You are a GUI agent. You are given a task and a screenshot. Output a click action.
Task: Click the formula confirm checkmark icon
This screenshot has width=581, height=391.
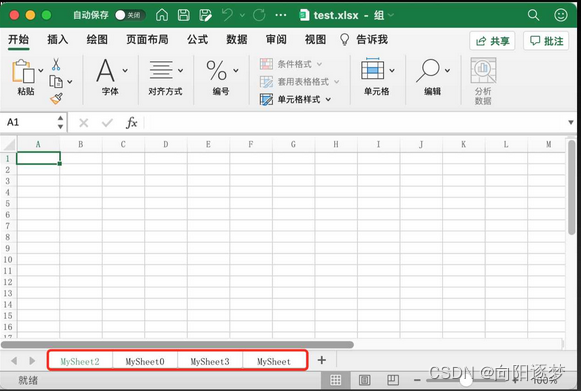107,123
